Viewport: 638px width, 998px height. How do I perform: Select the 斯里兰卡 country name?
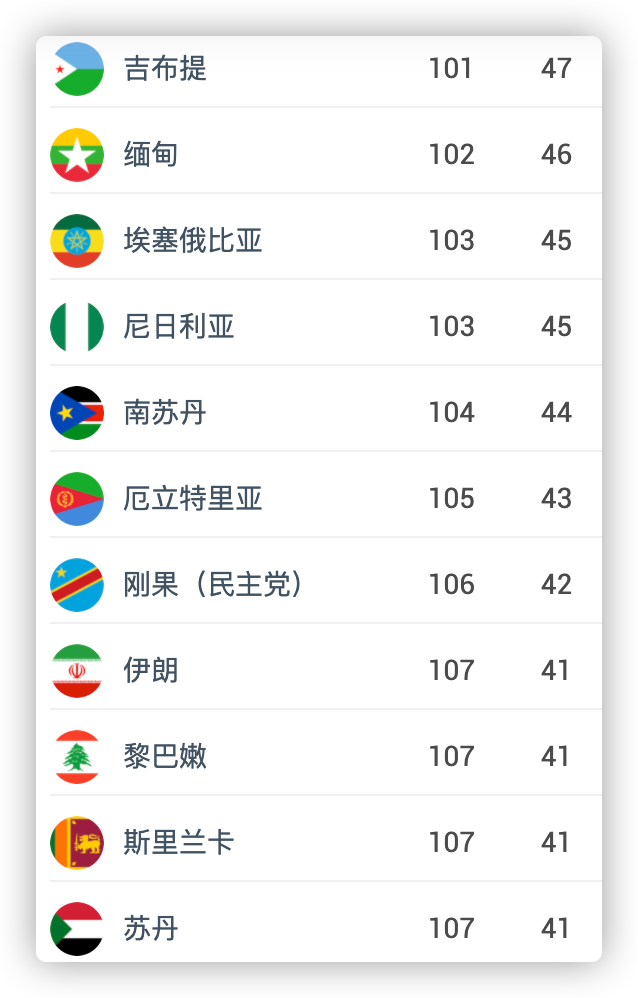coord(179,843)
